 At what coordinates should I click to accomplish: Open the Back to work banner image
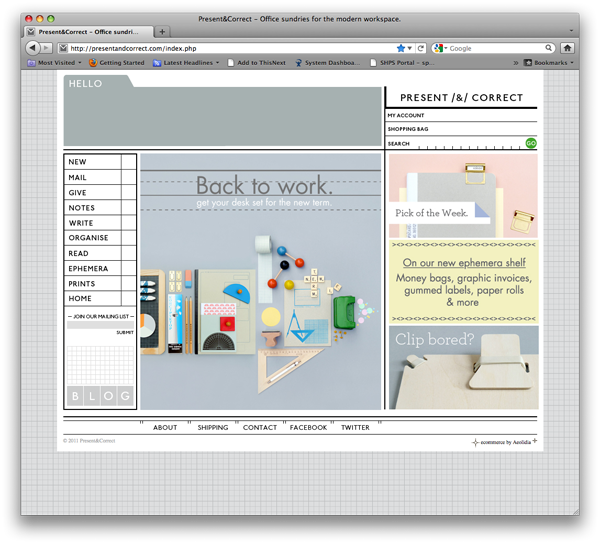click(261, 282)
